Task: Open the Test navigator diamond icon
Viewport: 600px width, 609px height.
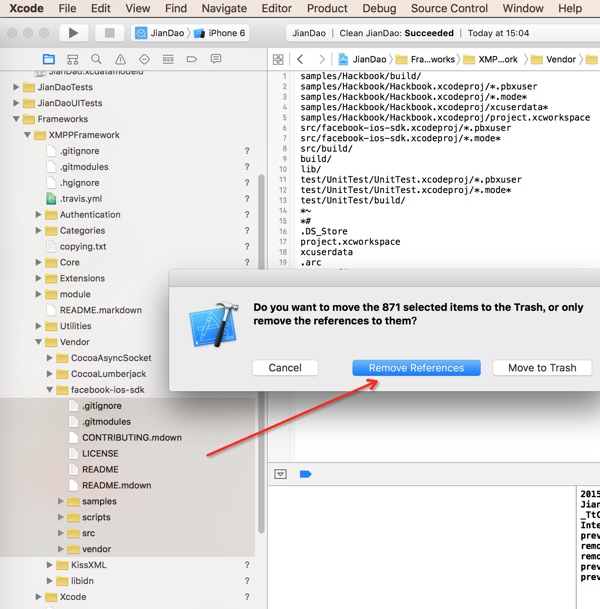Action: pos(144,59)
